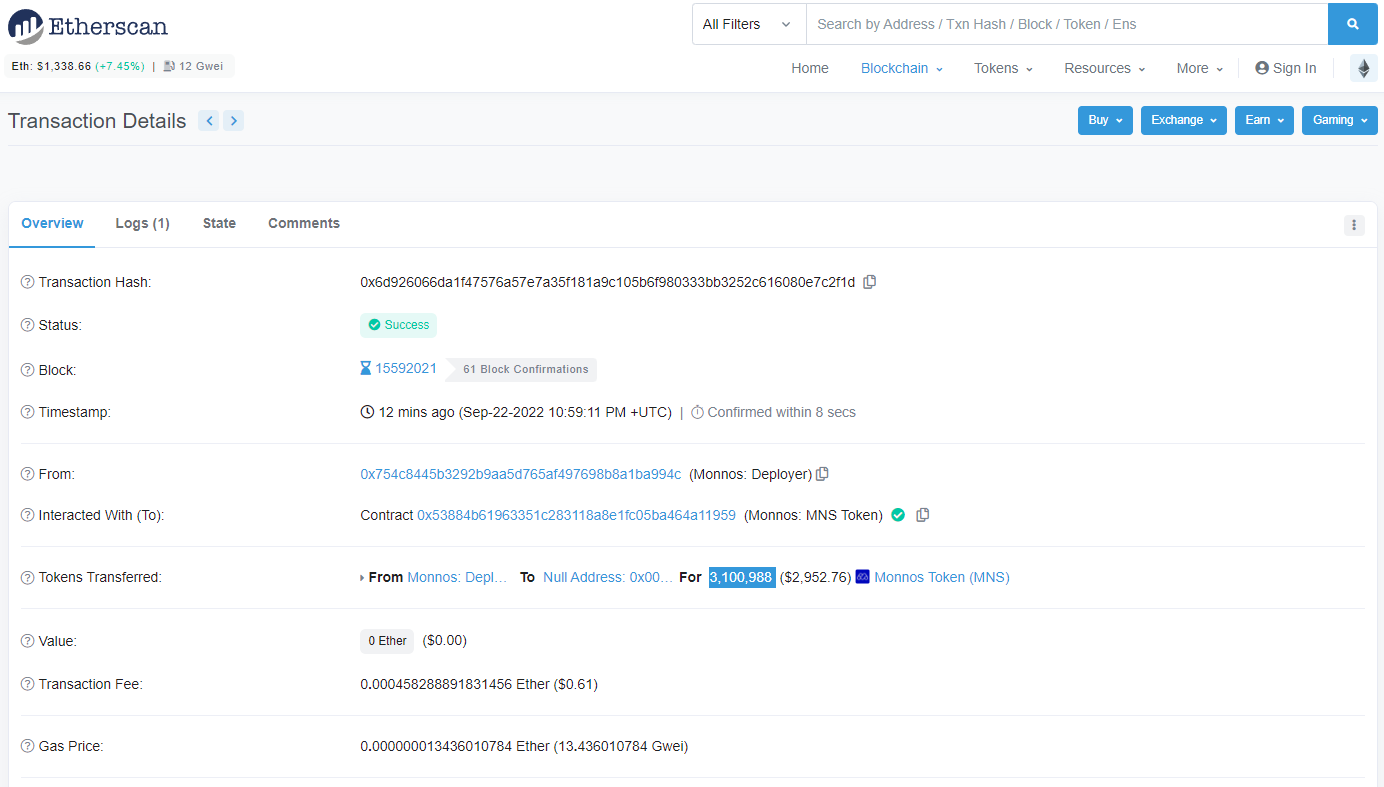Click the gas pump icon
Screen dimensions: 1384x787
click(x=170, y=66)
